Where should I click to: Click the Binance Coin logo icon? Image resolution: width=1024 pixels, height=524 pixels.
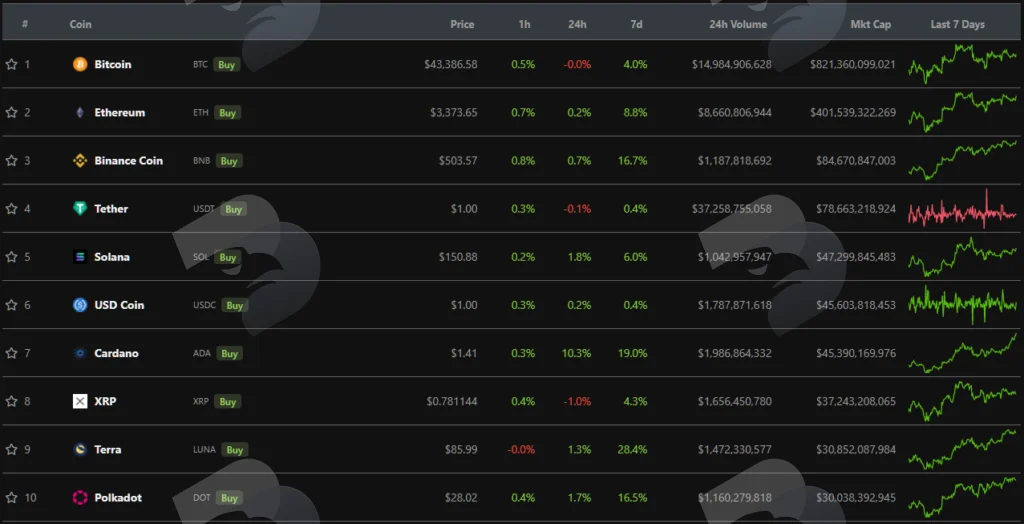80,161
